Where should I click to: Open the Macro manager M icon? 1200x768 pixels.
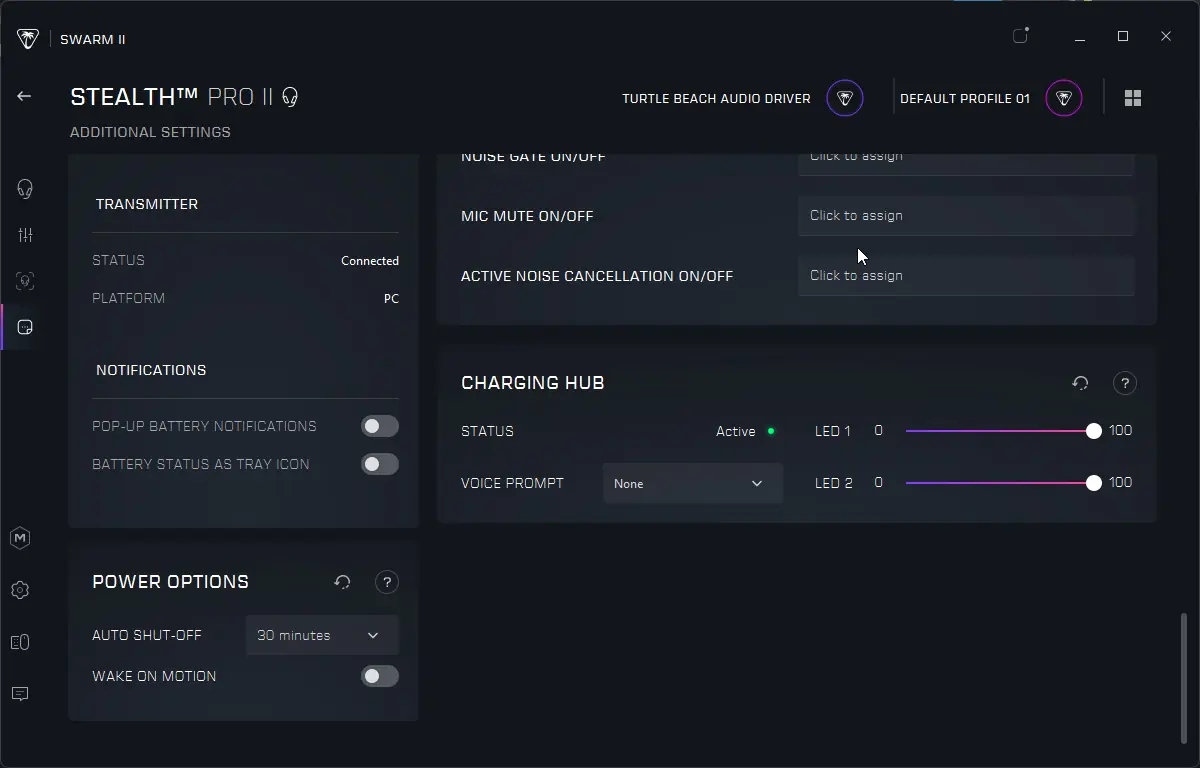pyautogui.click(x=20, y=538)
